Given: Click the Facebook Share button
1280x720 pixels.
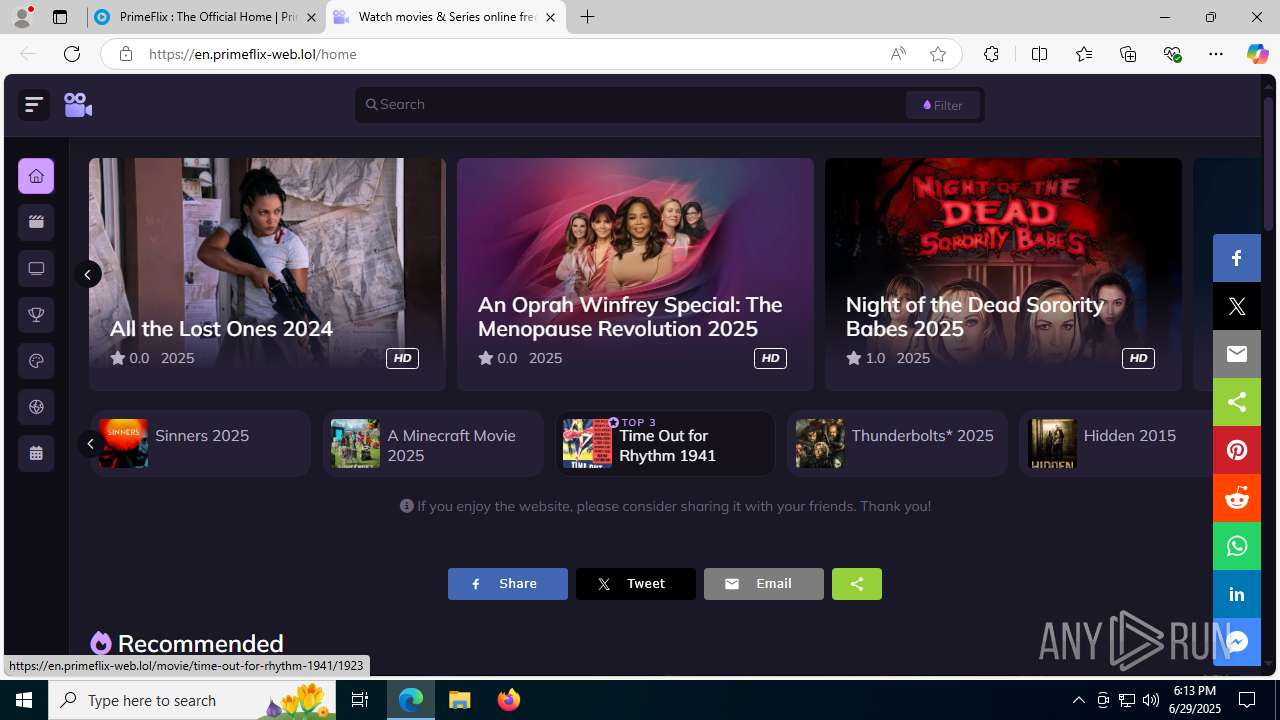Looking at the screenshot, I should [x=508, y=584].
